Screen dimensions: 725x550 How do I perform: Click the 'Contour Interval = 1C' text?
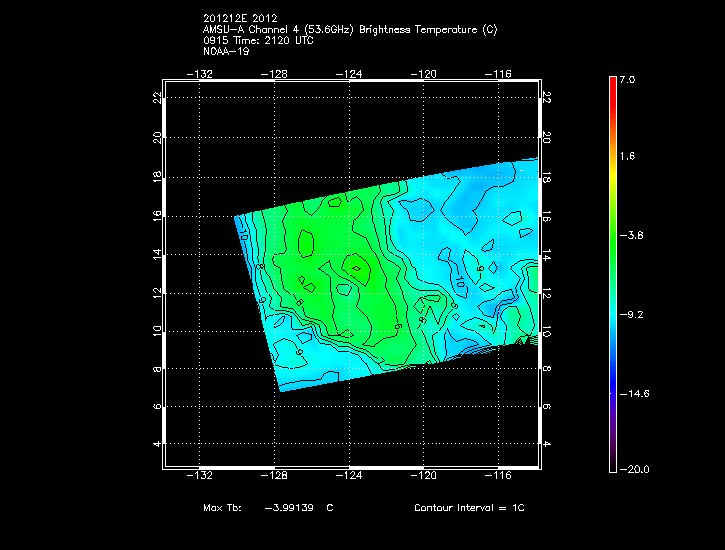pyautogui.click(x=469, y=508)
